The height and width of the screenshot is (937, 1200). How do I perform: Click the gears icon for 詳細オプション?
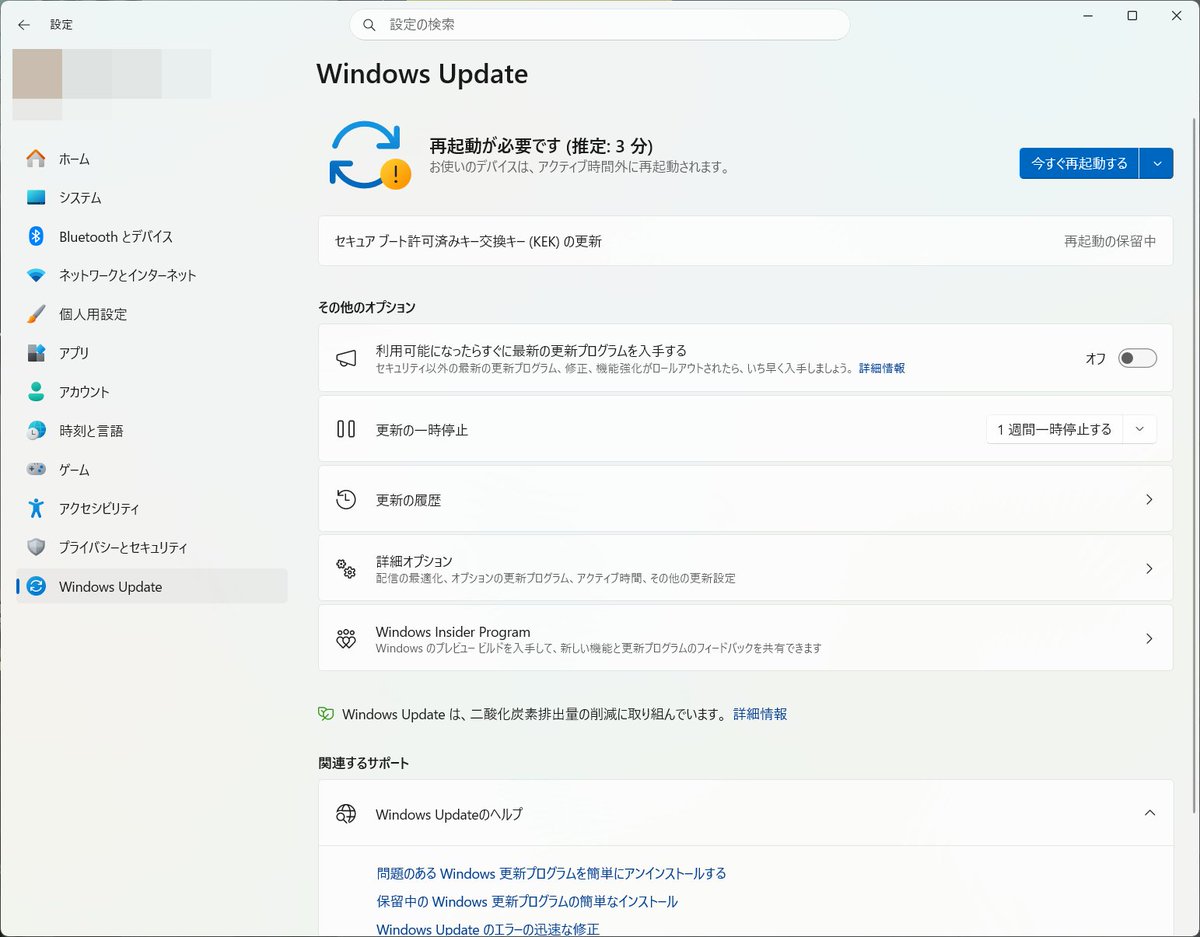[346, 569]
